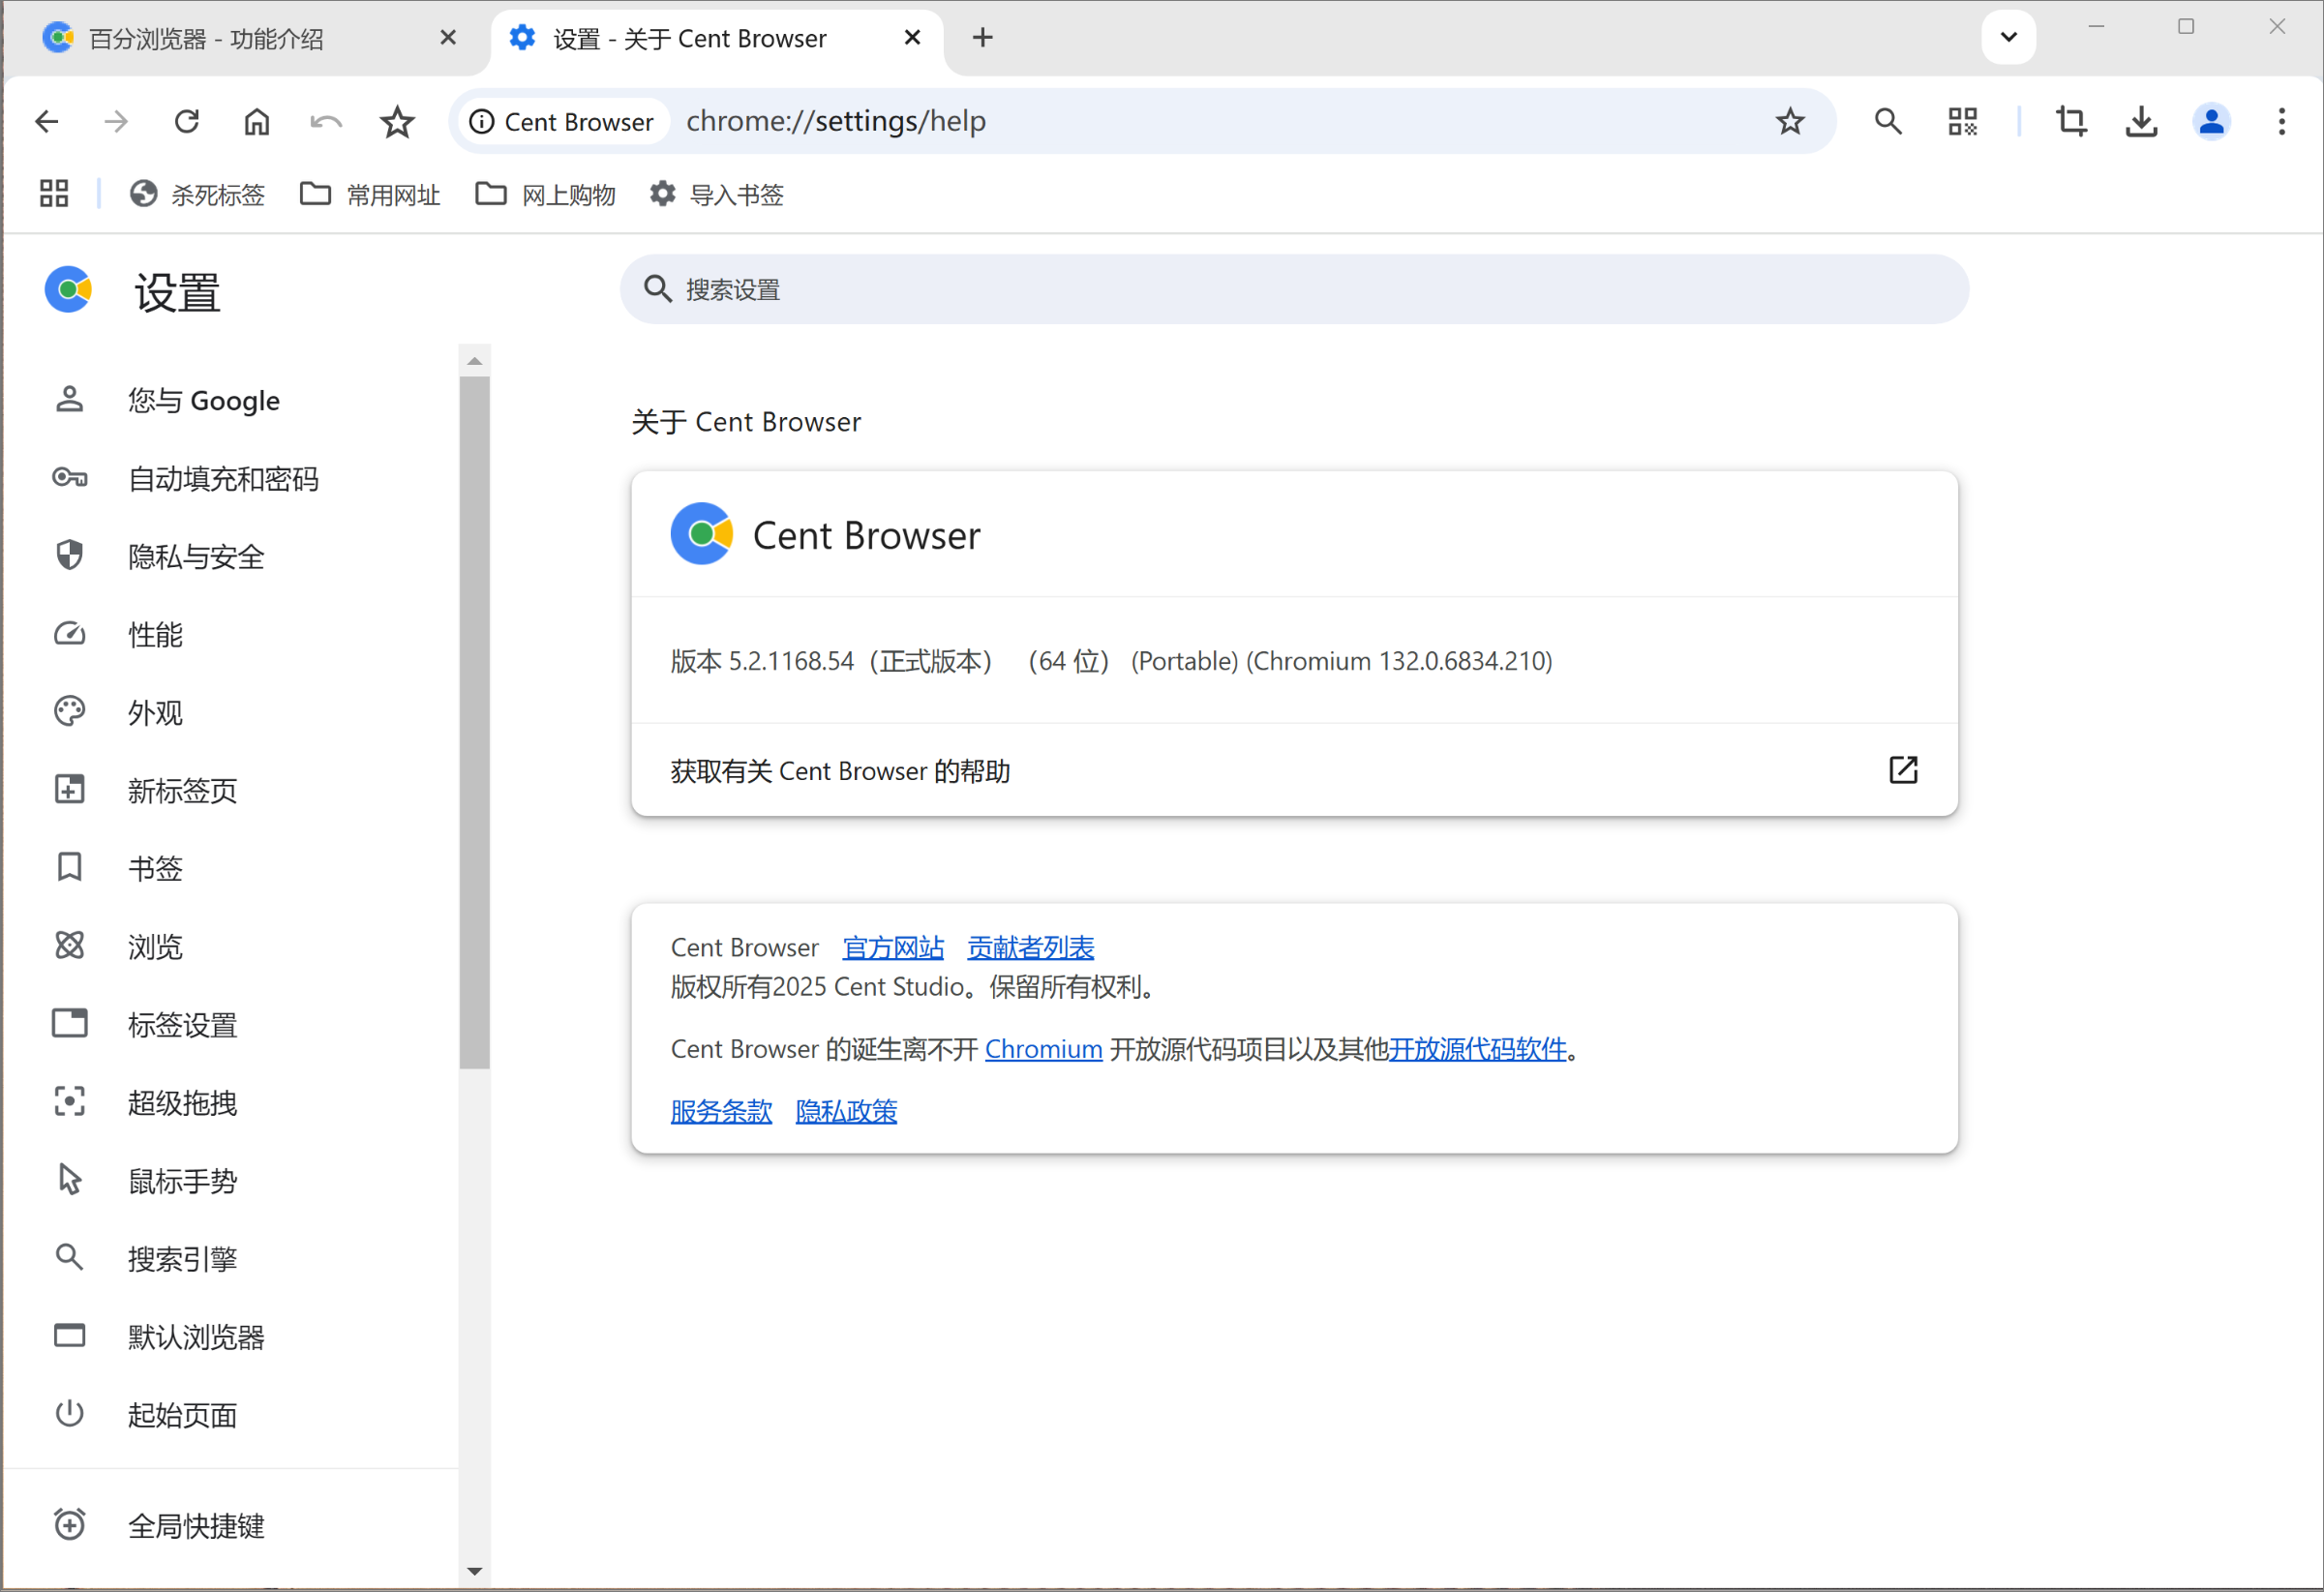Go back with the back arrow
This screenshot has width=2324, height=1592.
[47, 122]
